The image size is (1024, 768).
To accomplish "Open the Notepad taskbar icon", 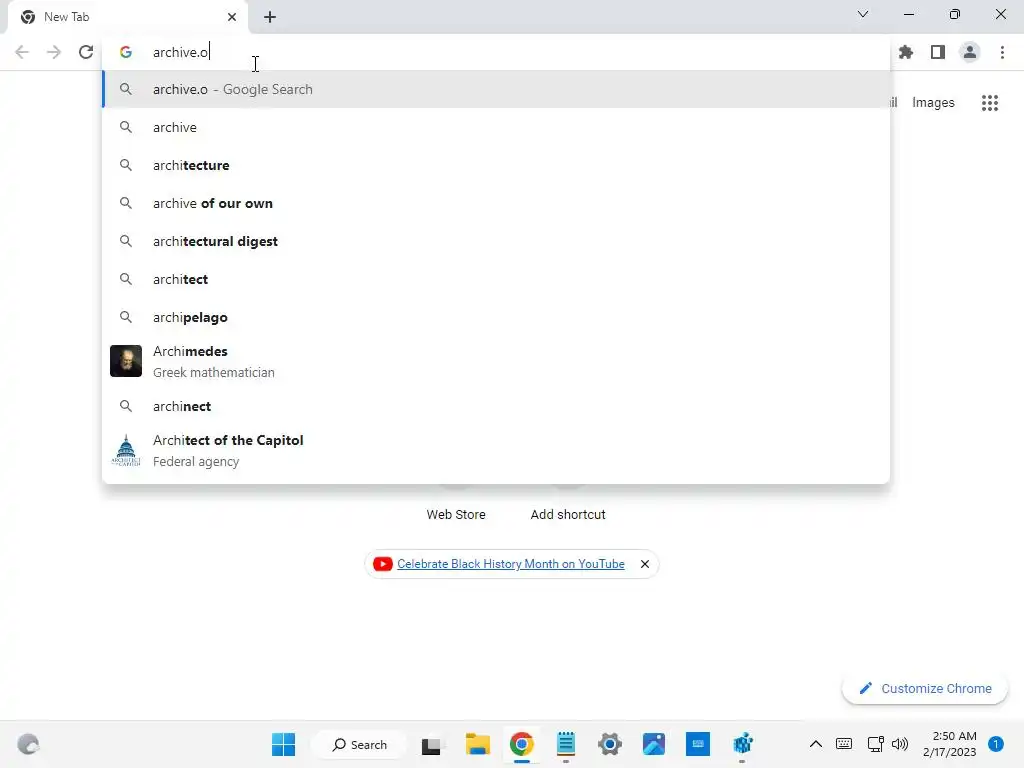I will tap(566, 744).
